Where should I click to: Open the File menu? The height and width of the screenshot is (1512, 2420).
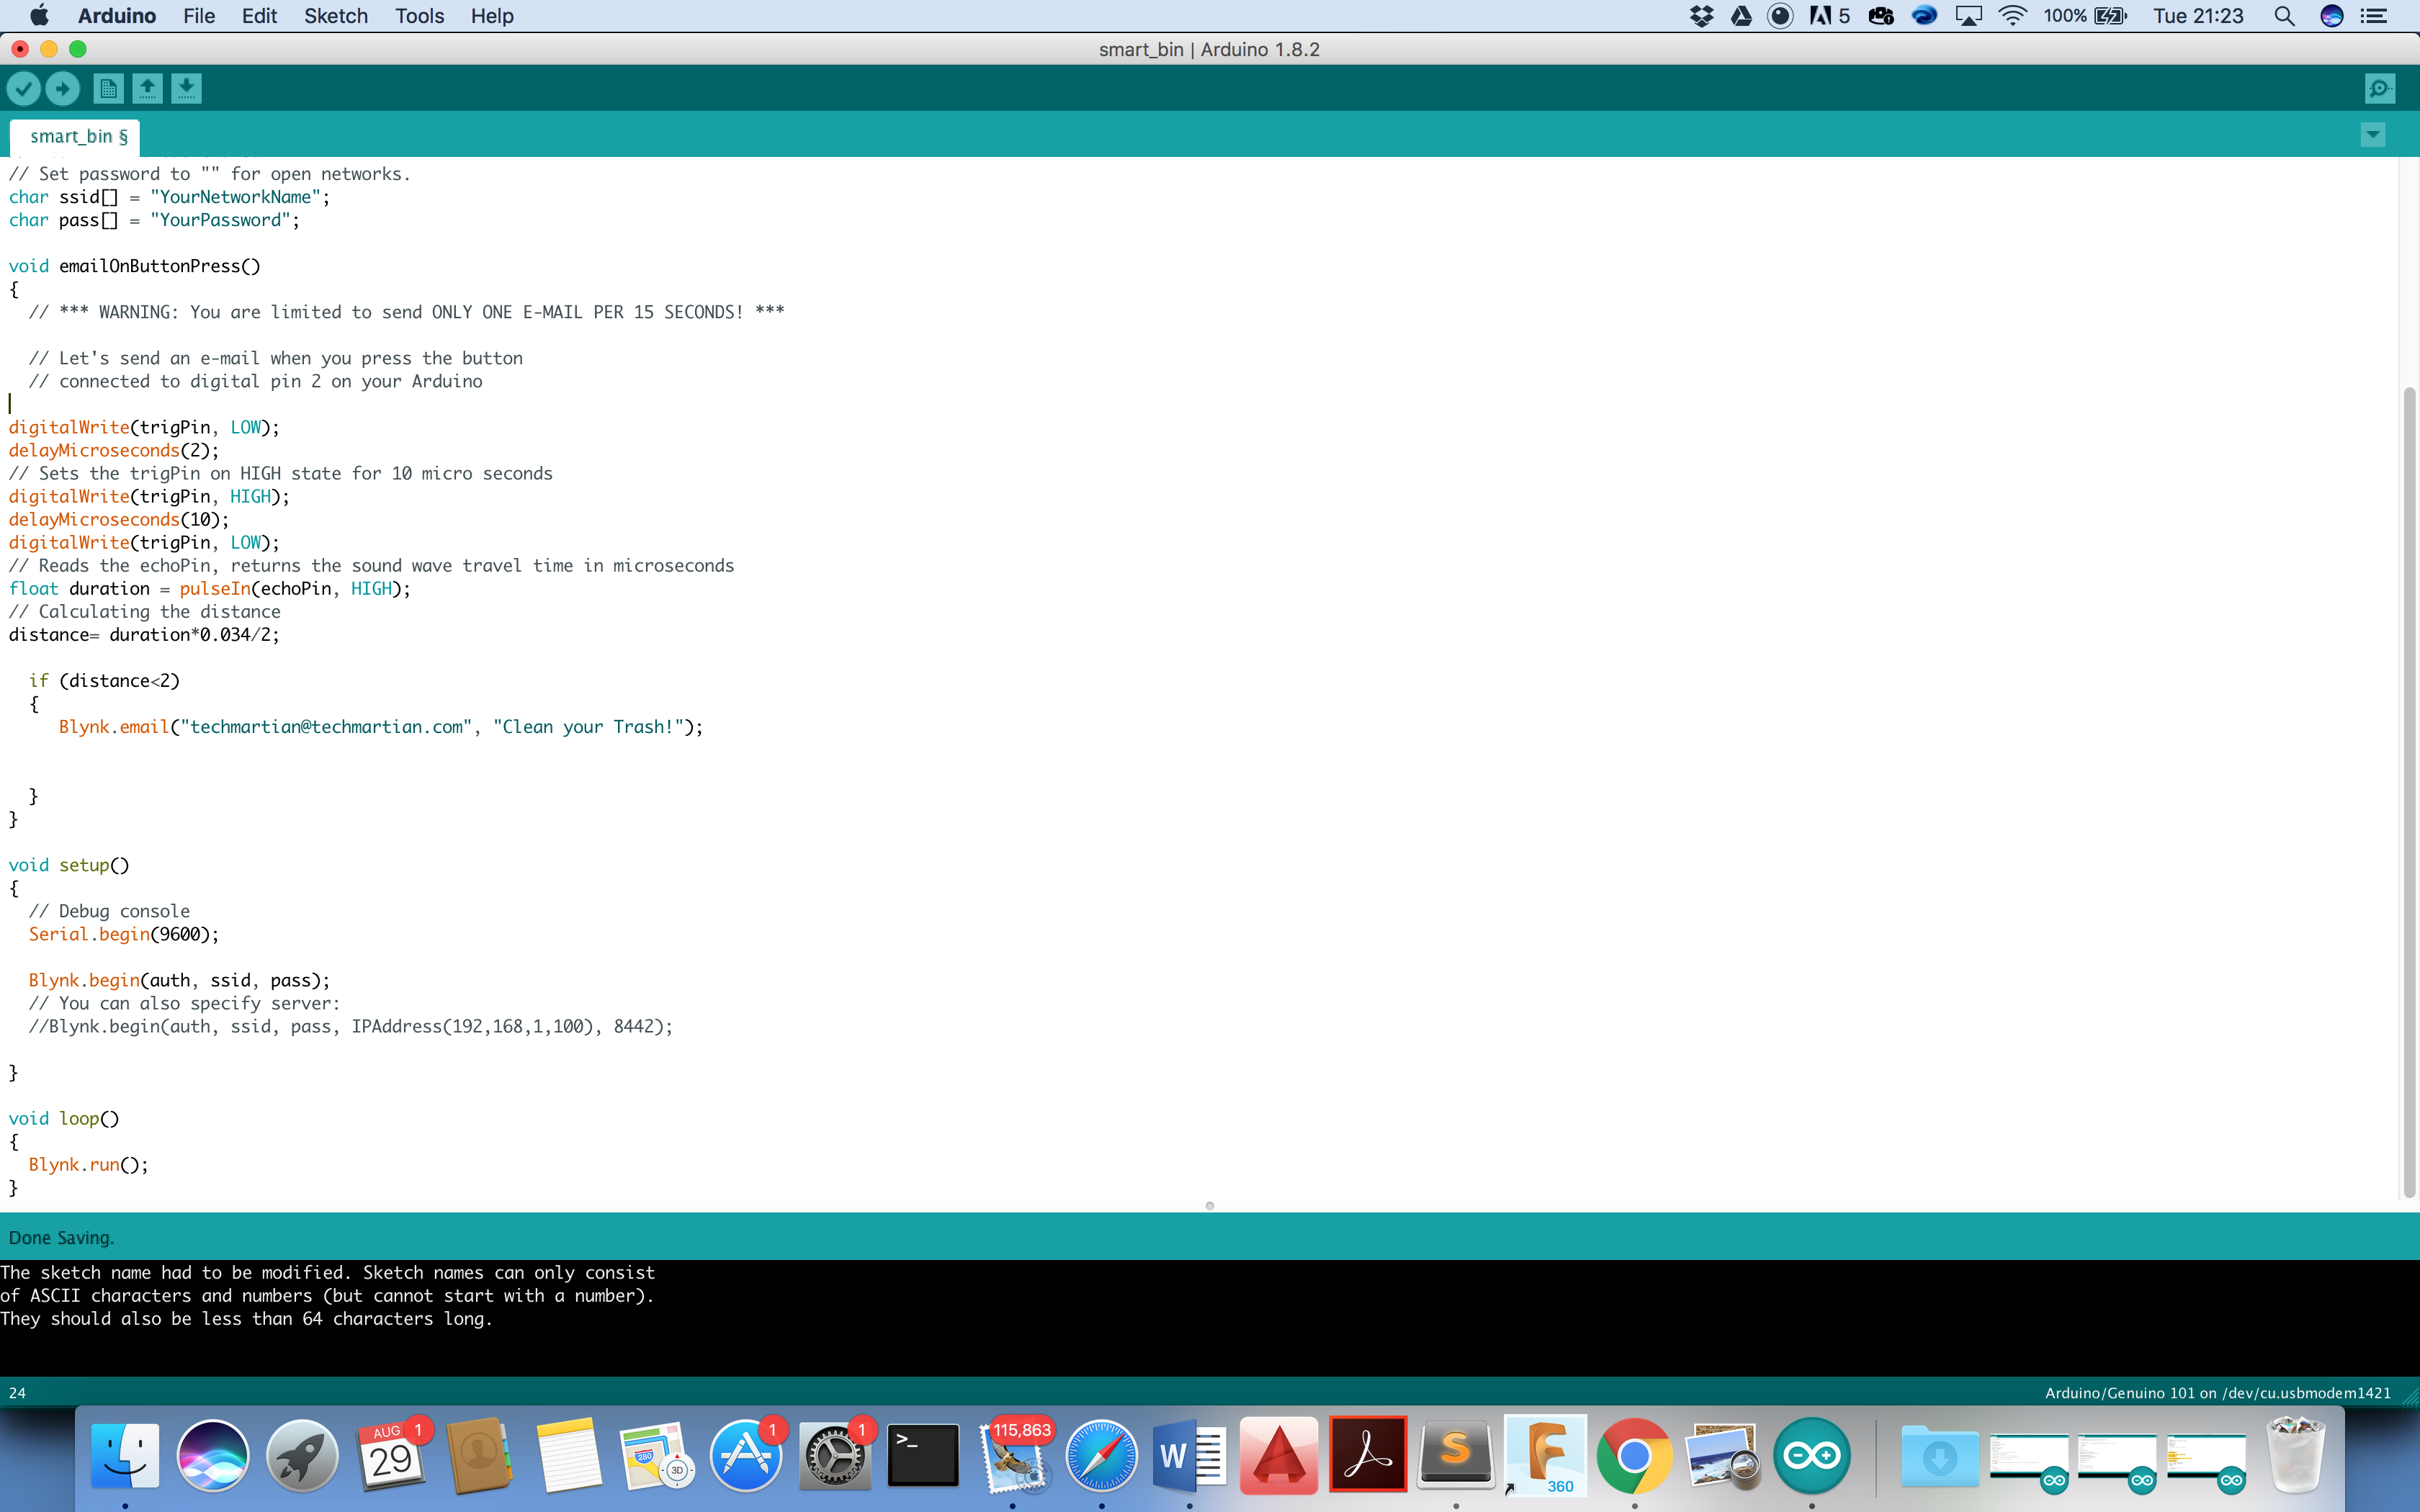coord(199,16)
